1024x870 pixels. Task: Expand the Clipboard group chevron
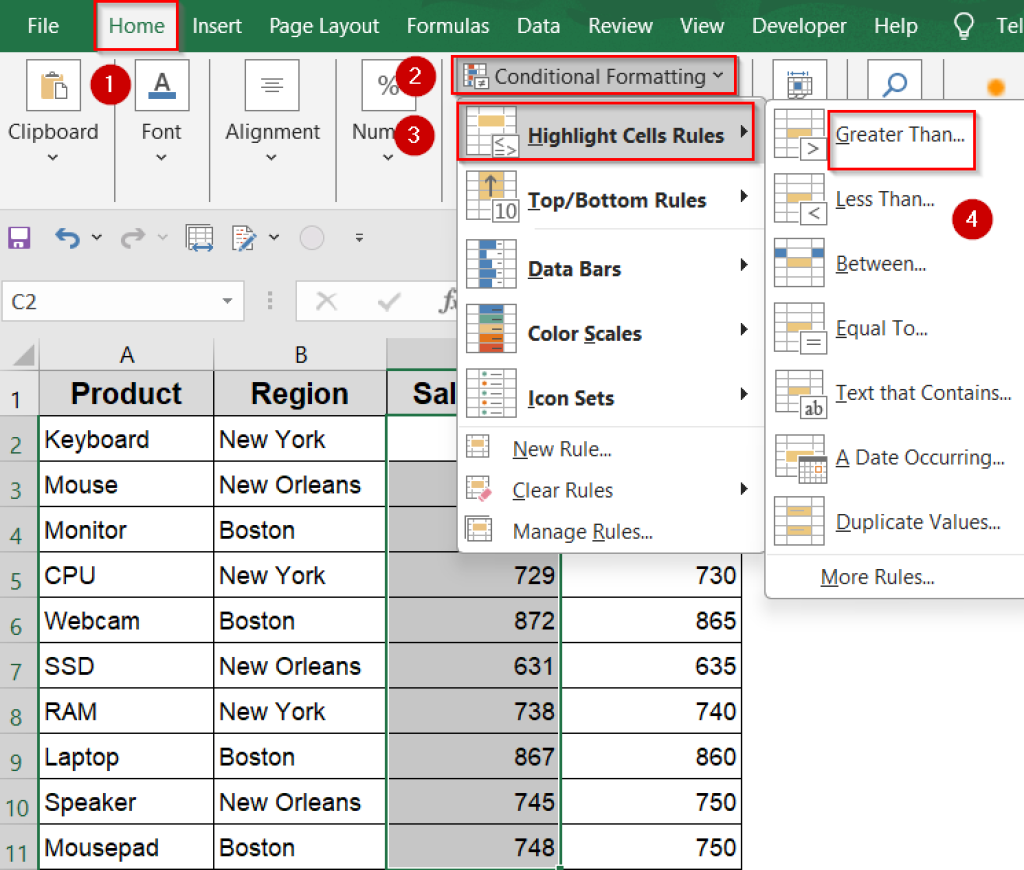pos(54,153)
